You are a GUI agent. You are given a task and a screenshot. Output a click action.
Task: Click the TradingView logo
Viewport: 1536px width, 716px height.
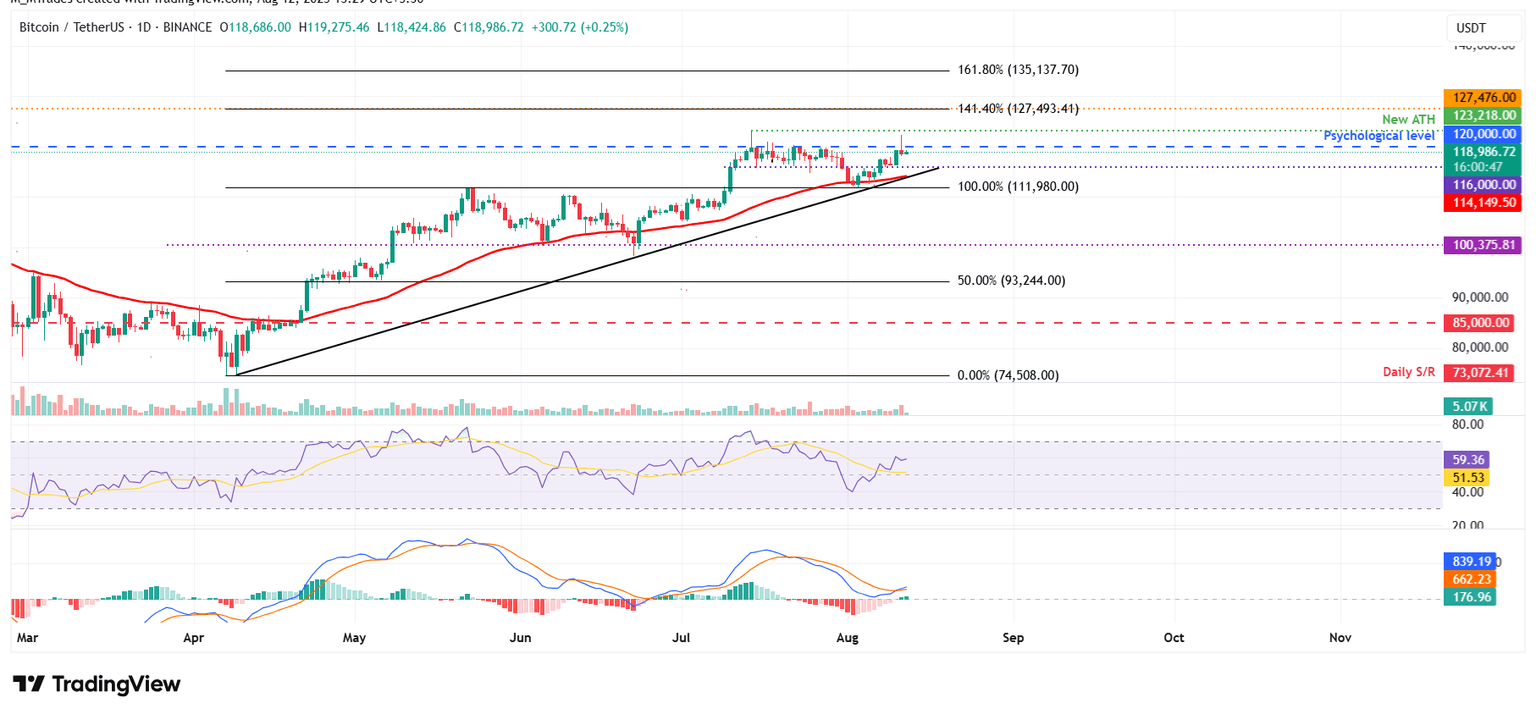(x=95, y=684)
